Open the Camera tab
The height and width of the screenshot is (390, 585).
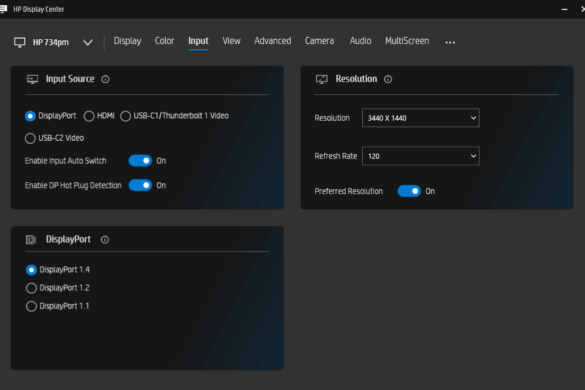click(x=319, y=41)
